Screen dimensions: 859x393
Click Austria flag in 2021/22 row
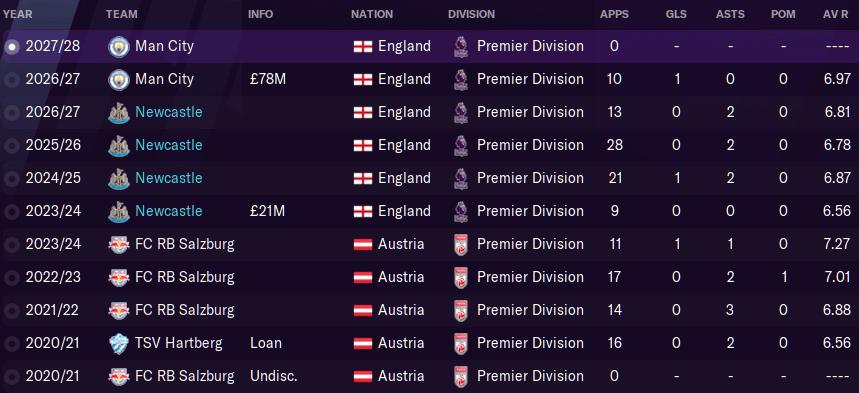point(363,310)
